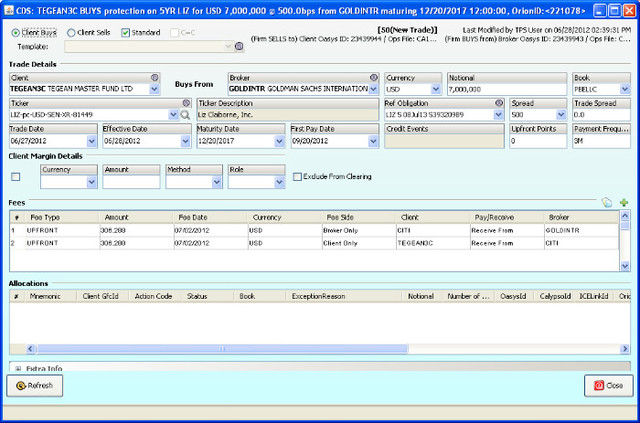
Task: Click the Action Code allocations column header
Action: [x=155, y=296]
